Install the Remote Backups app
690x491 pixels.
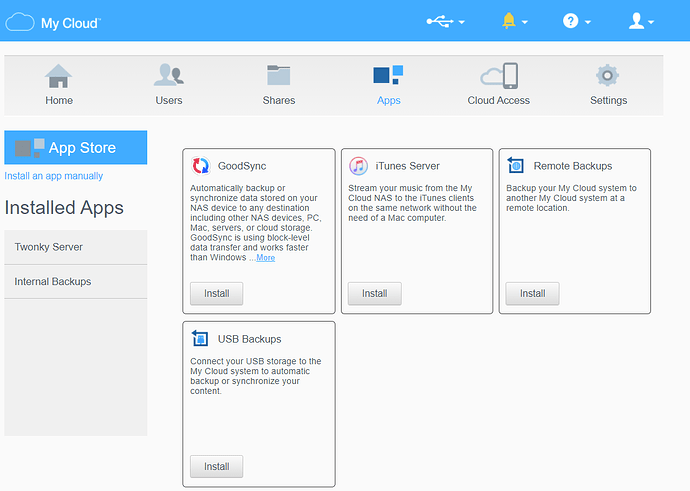click(x=532, y=293)
